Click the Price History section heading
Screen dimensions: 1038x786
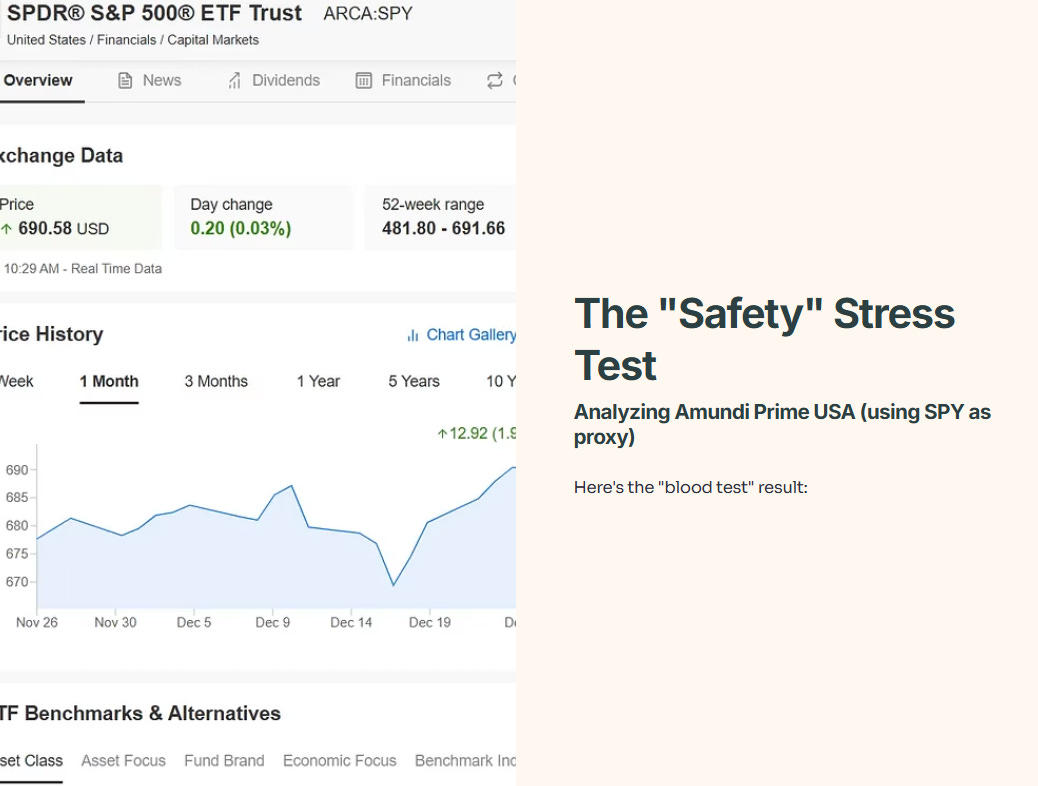[52, 334]
